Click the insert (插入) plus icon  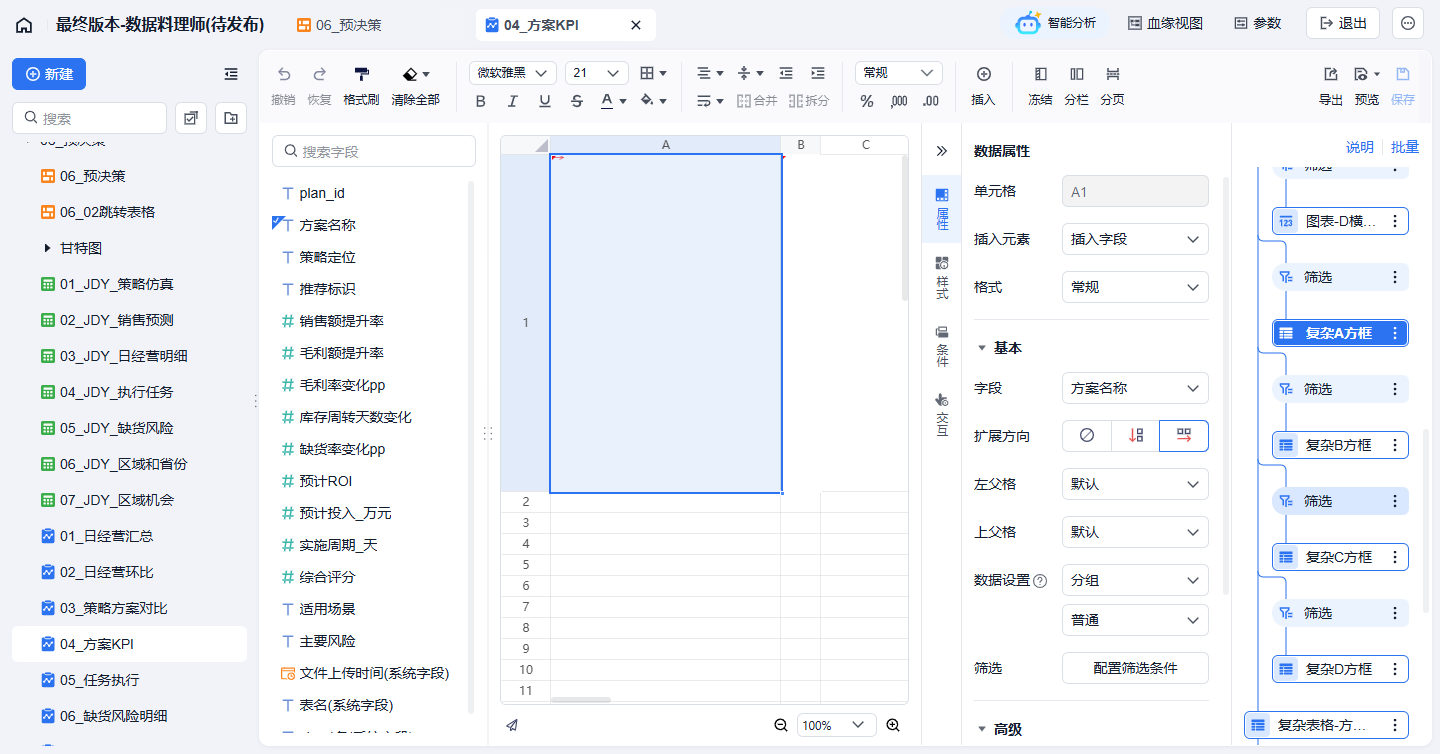pyautogui.click(x=983, y=74)
